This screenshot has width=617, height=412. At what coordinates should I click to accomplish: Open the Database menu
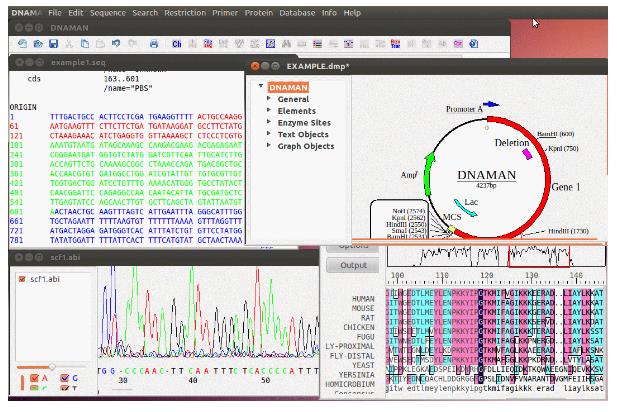pos(297,13)
